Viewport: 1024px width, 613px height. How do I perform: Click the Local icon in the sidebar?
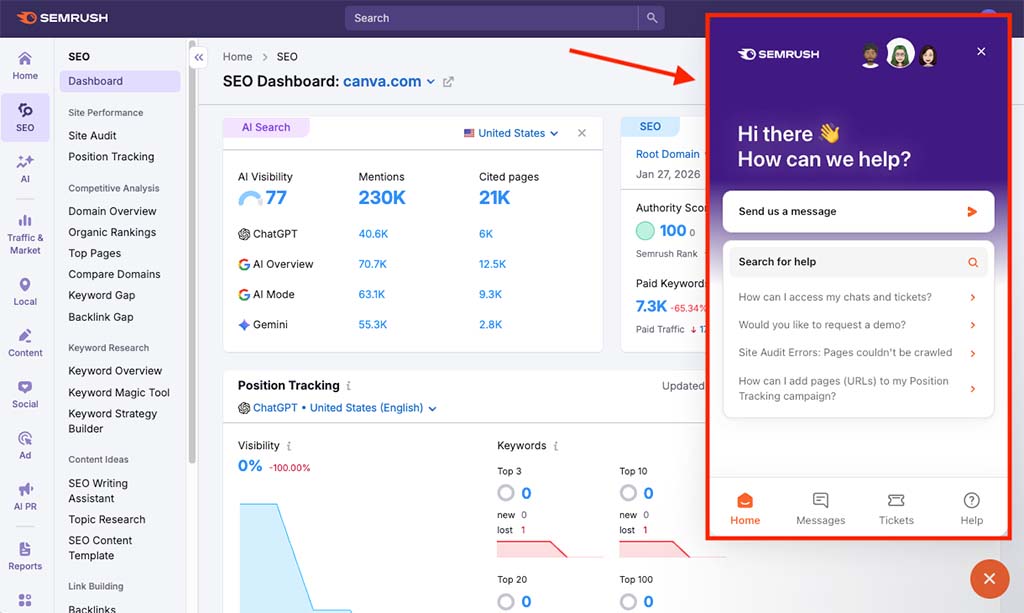(x=25, y=288)
